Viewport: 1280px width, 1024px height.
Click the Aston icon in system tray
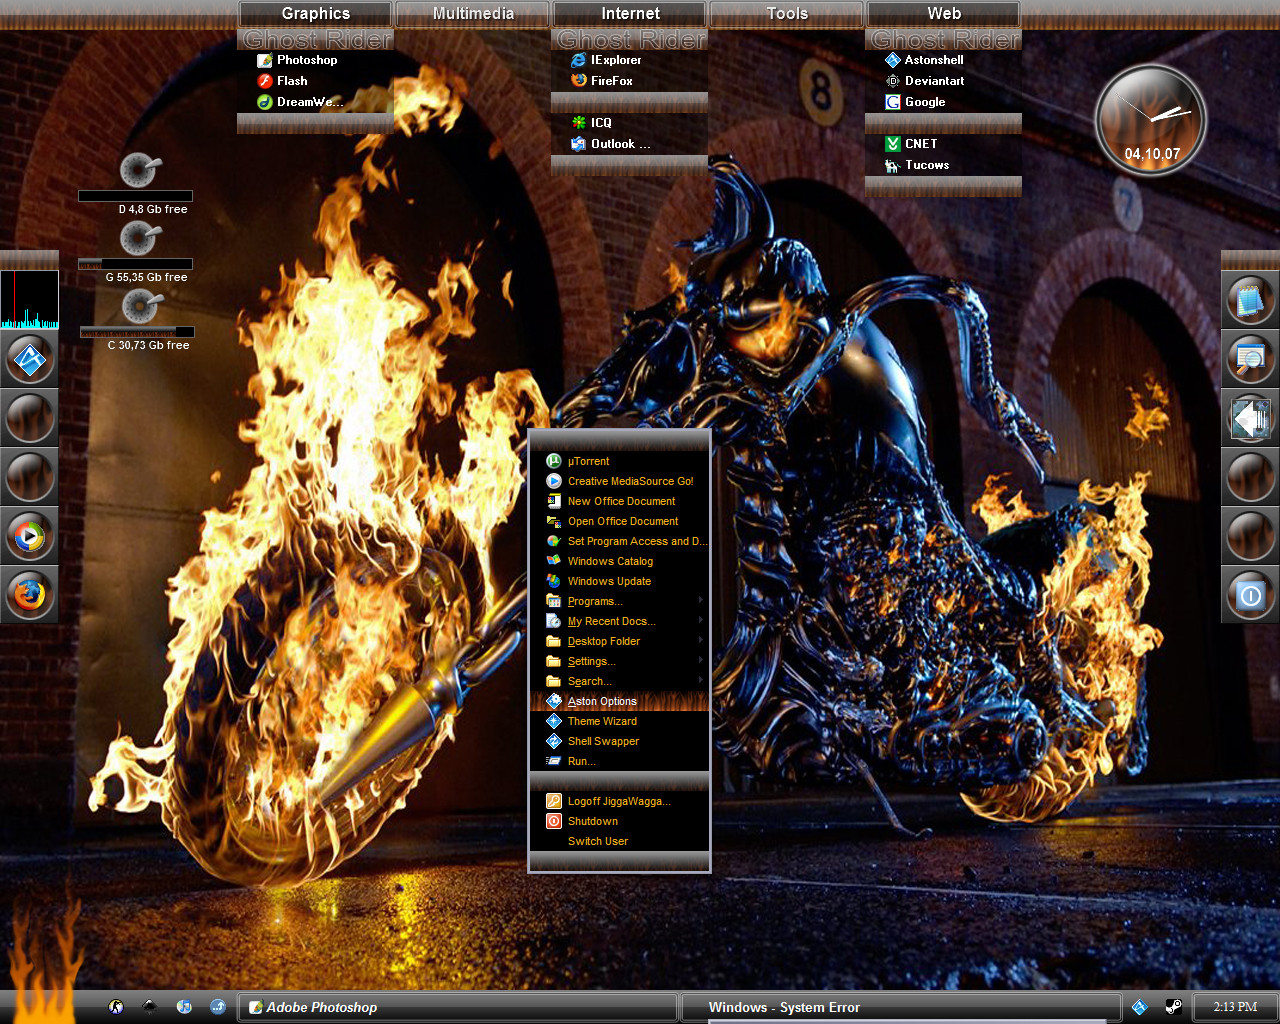click(1139, 1007)
